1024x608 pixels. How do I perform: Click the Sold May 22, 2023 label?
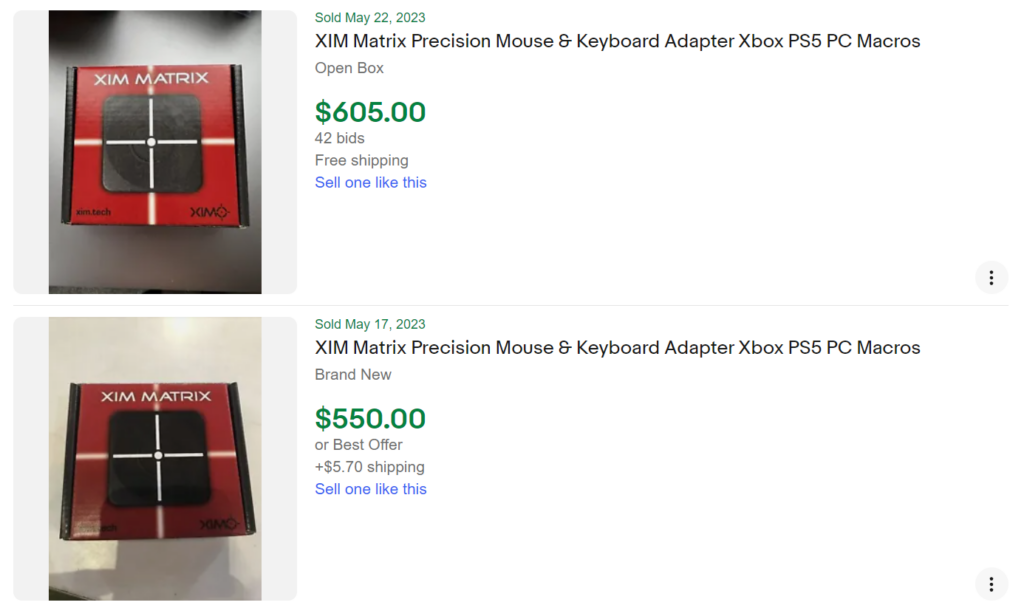coord(368,17)
